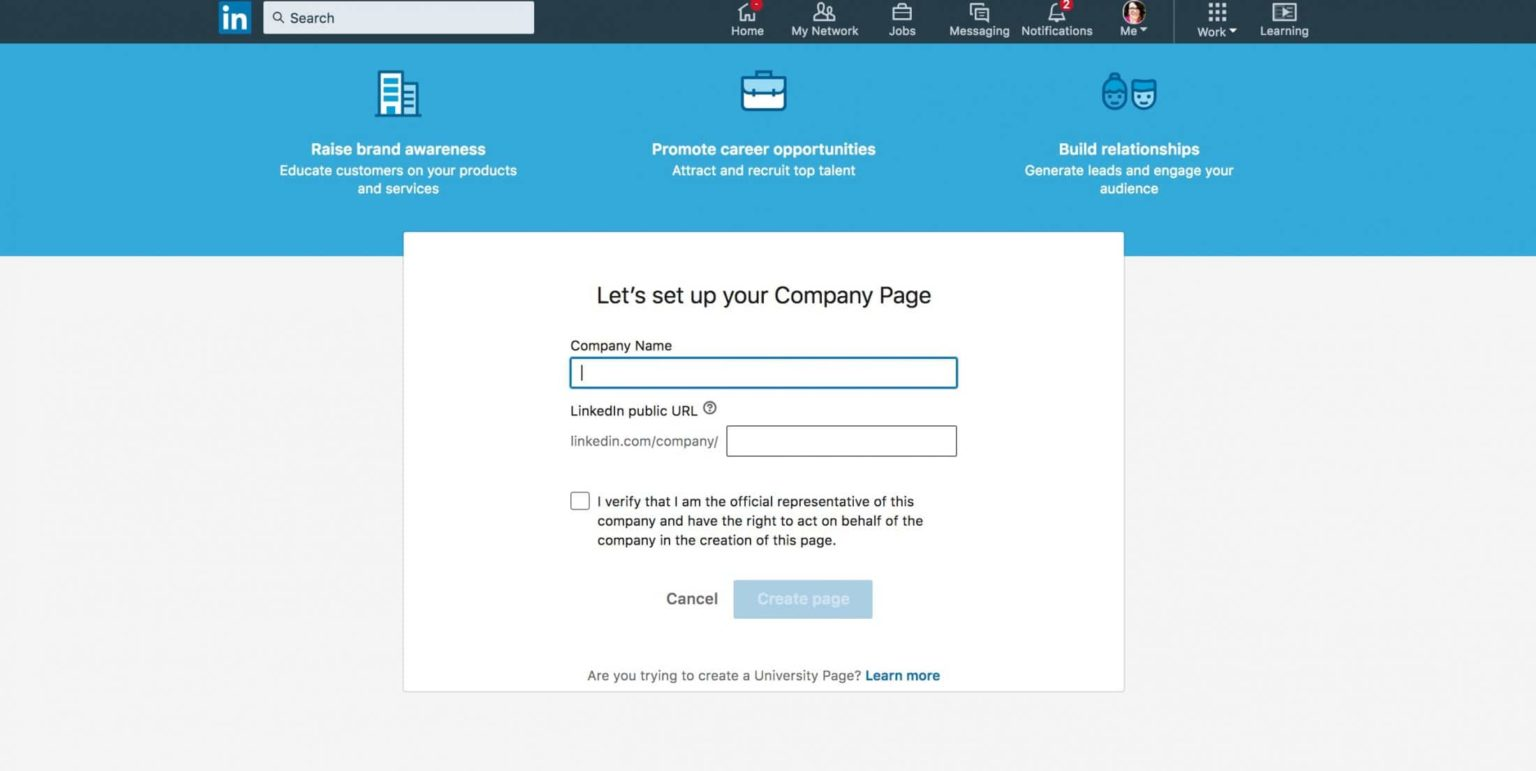Screen dimensions: 1536x771
Task: Click the linkedin.com/company/ URL field
Action: coord(841,441)
